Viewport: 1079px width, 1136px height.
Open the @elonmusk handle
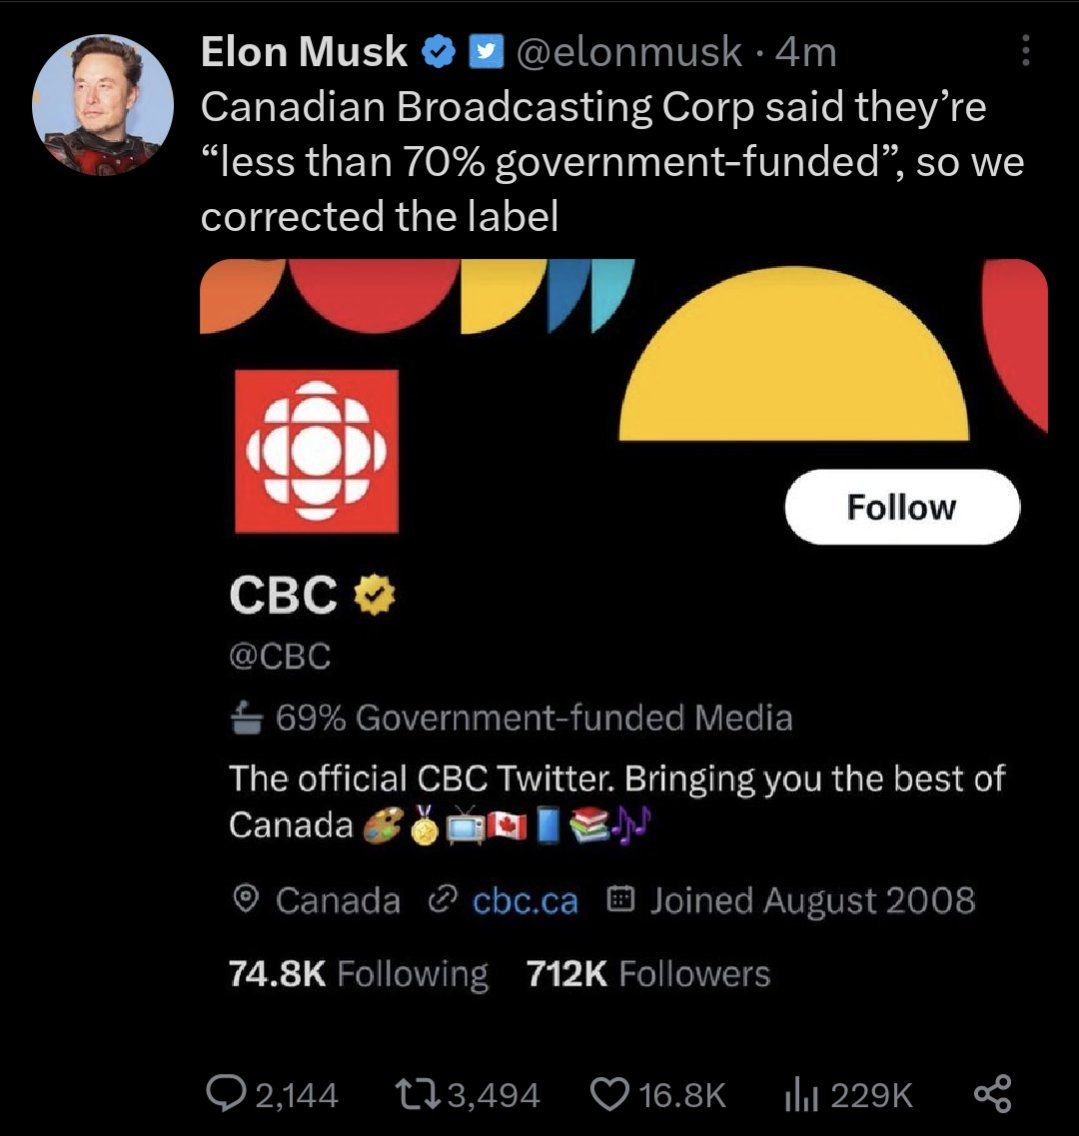pyautogui.click(x=626, y=51)
